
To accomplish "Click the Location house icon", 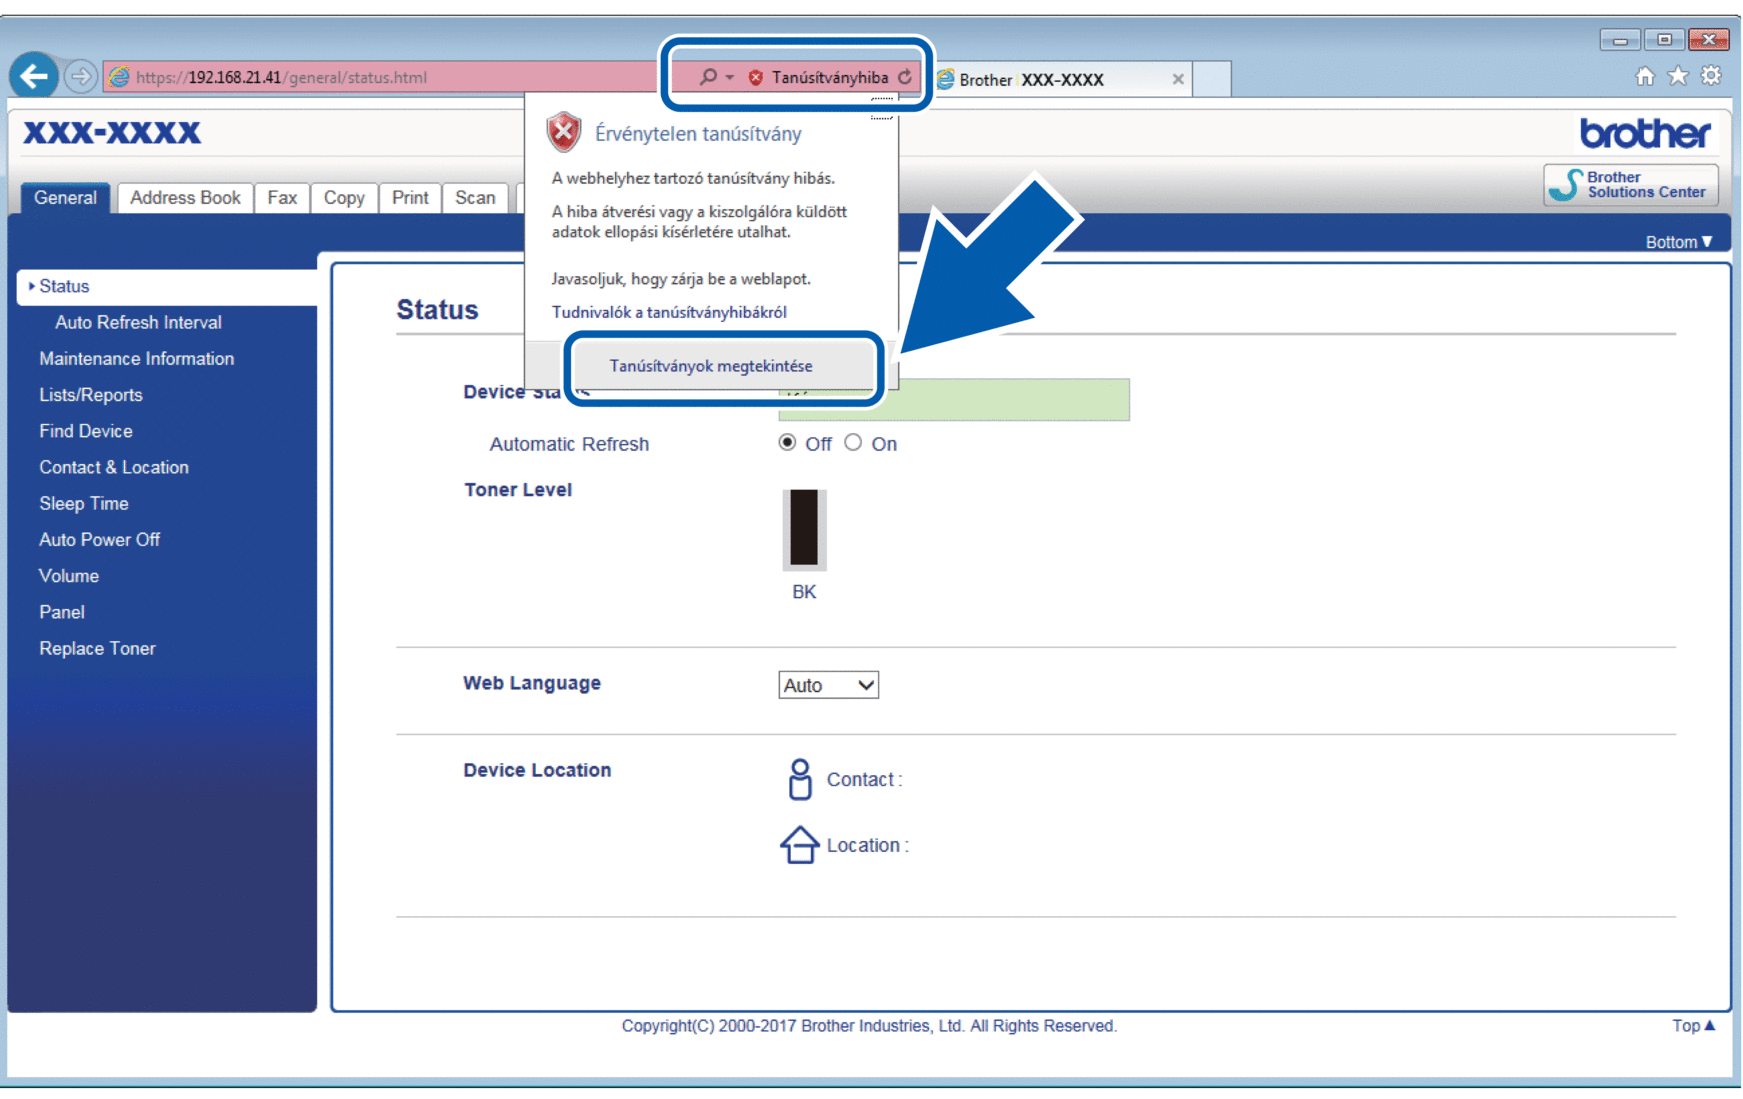I will [799, 844].
